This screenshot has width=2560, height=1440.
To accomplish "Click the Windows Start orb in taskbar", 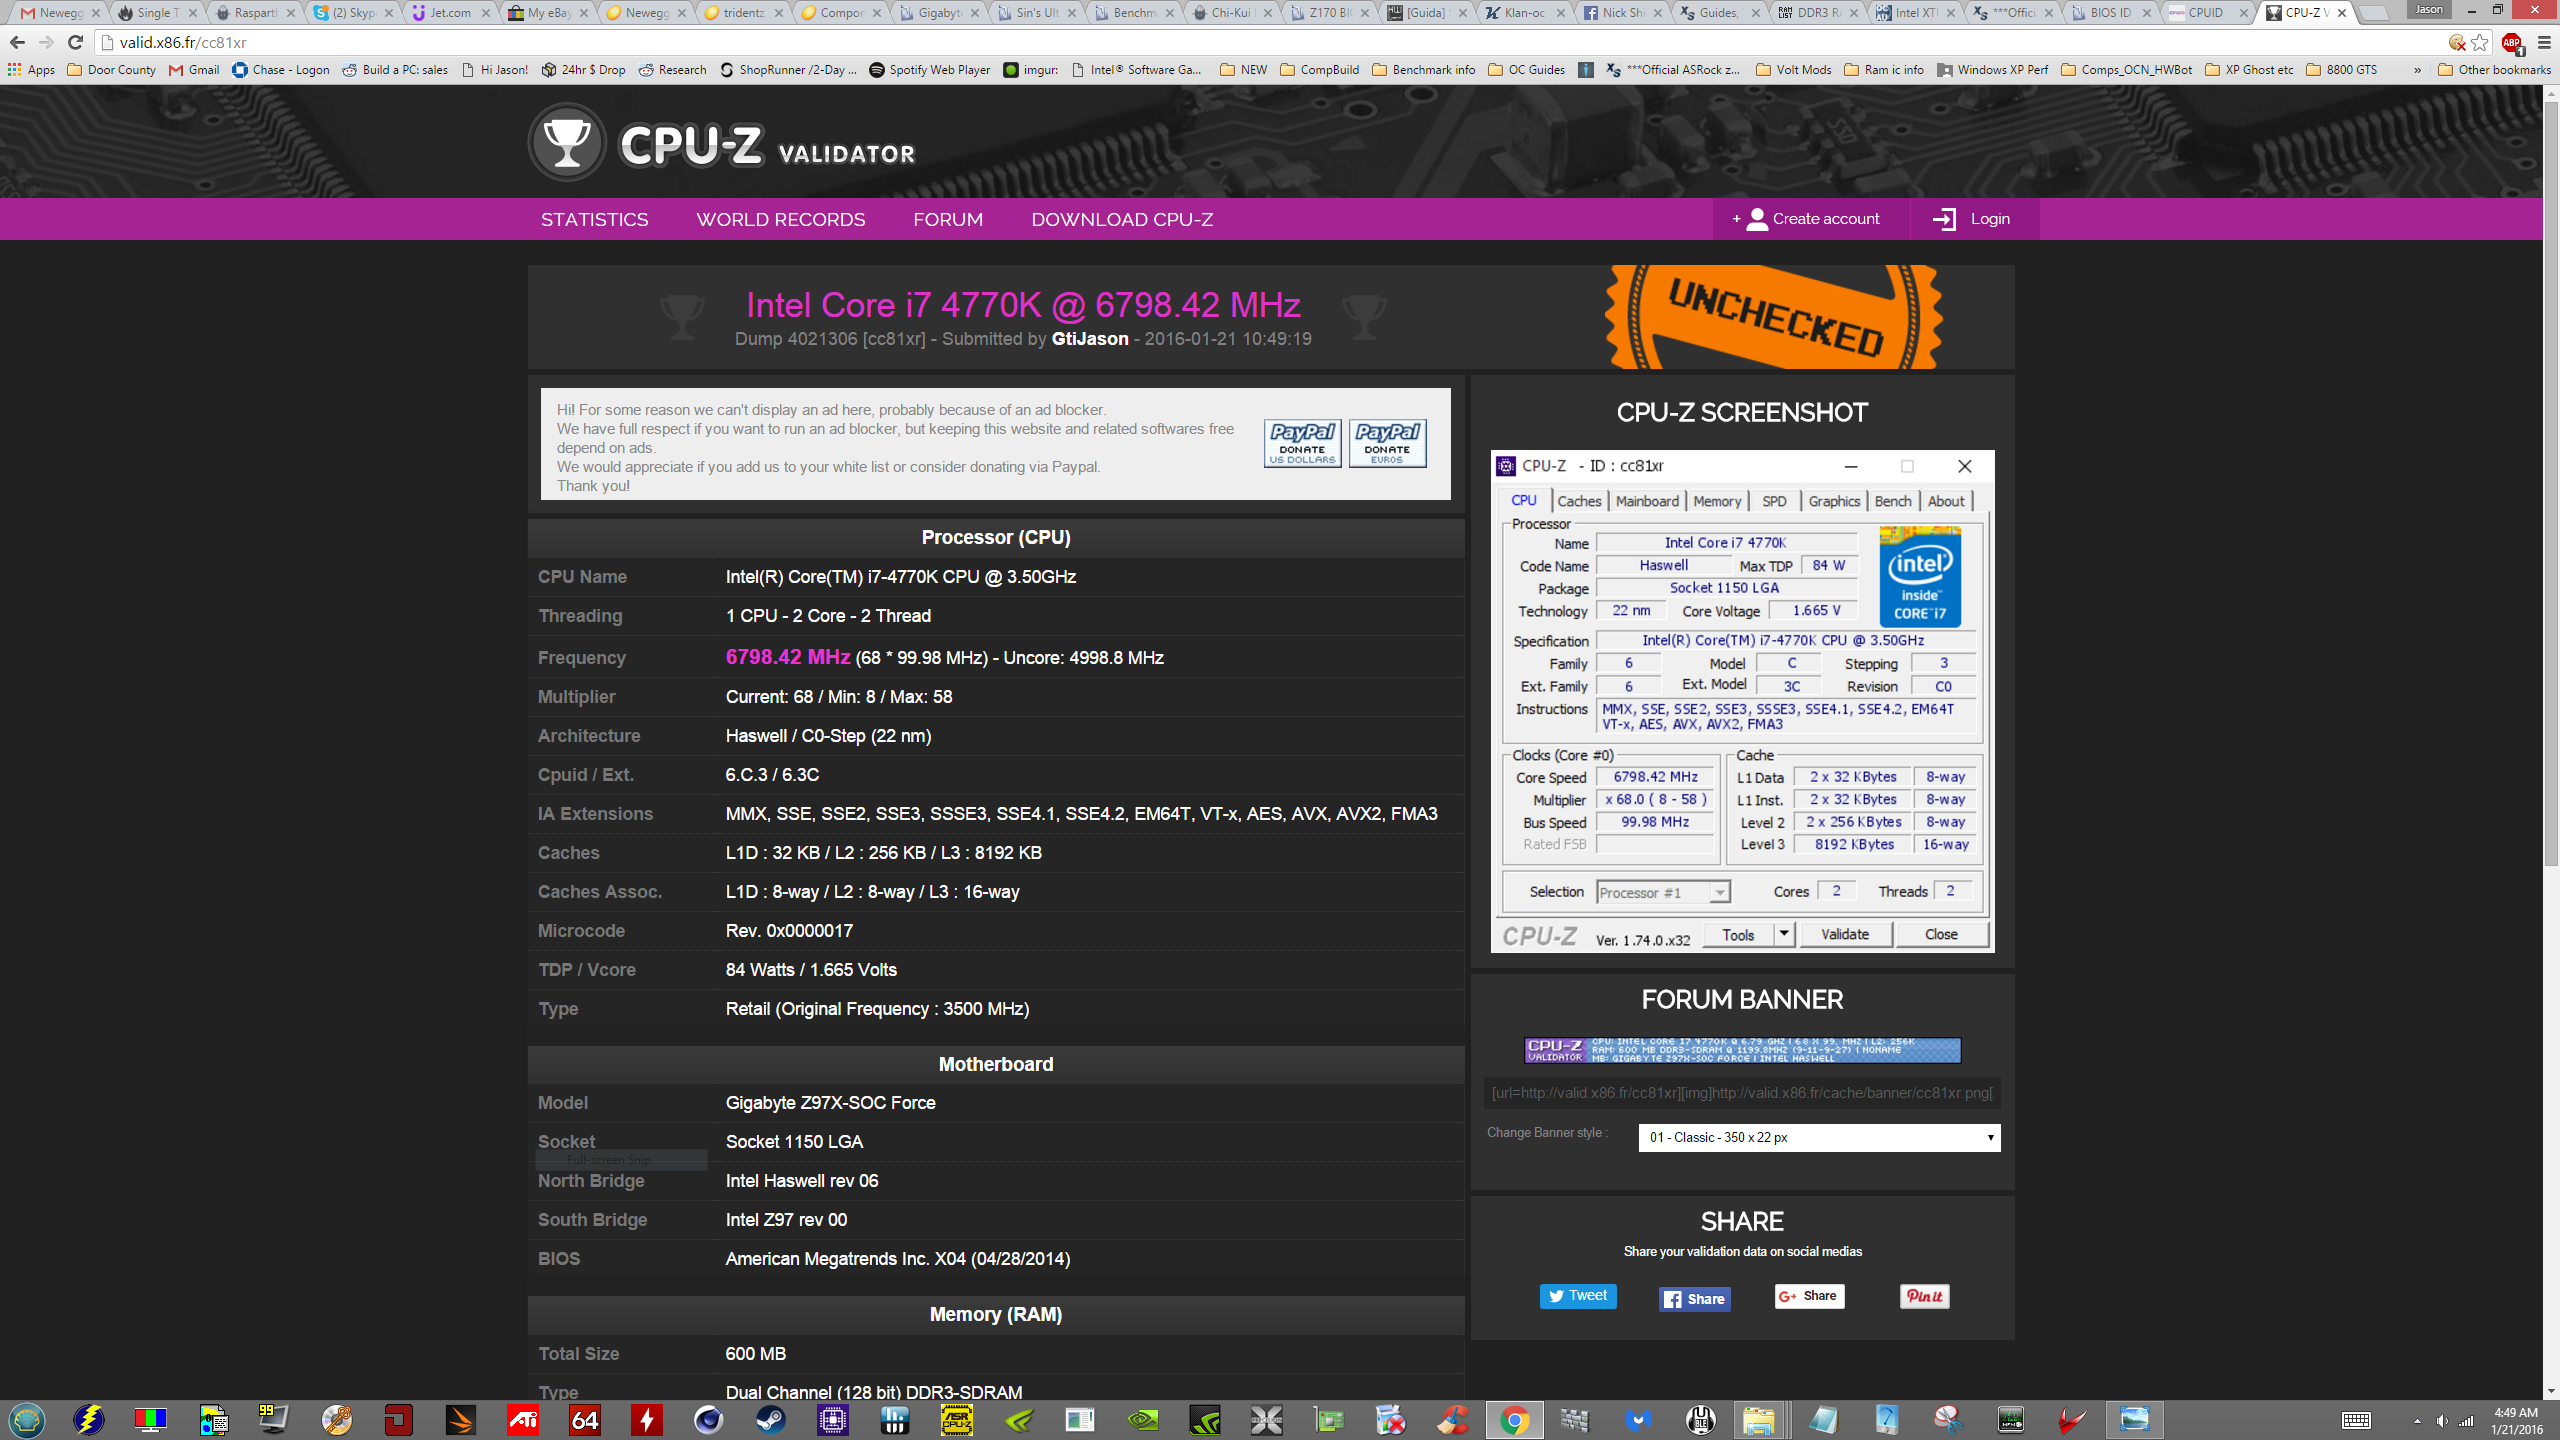I will pos(27,1420).
